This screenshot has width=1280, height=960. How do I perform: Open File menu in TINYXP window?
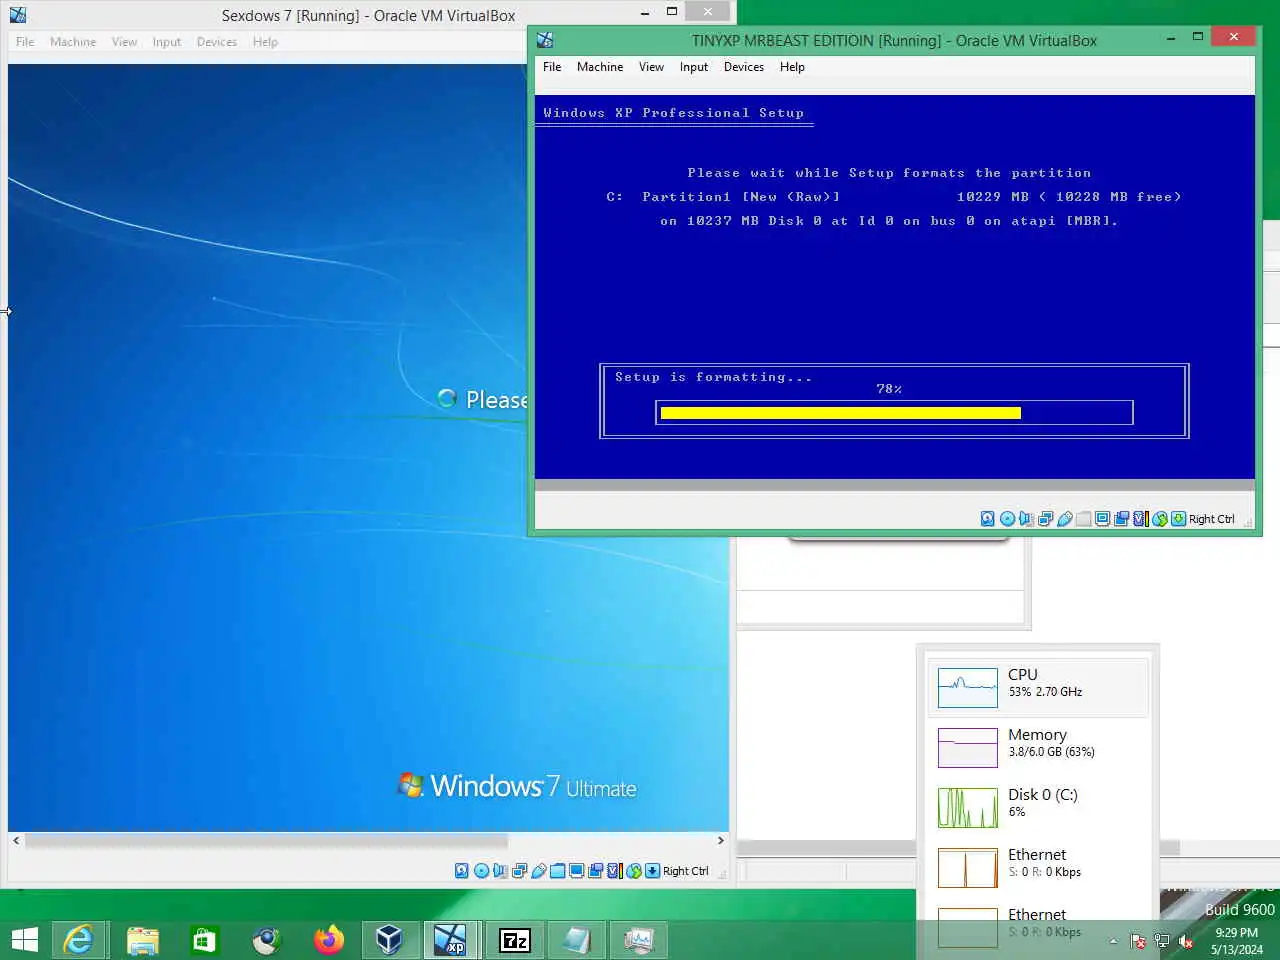click(x=552, y=67)
